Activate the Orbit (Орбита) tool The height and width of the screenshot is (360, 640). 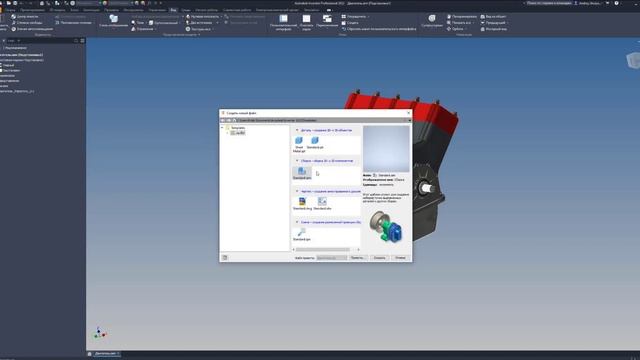pos(455,29)
